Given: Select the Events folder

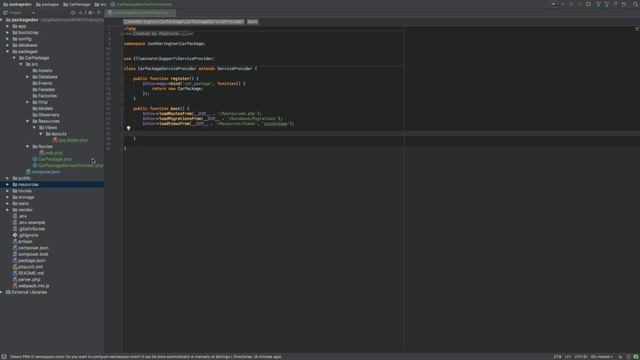Looking at the screenshot, I should coord(42,83).
